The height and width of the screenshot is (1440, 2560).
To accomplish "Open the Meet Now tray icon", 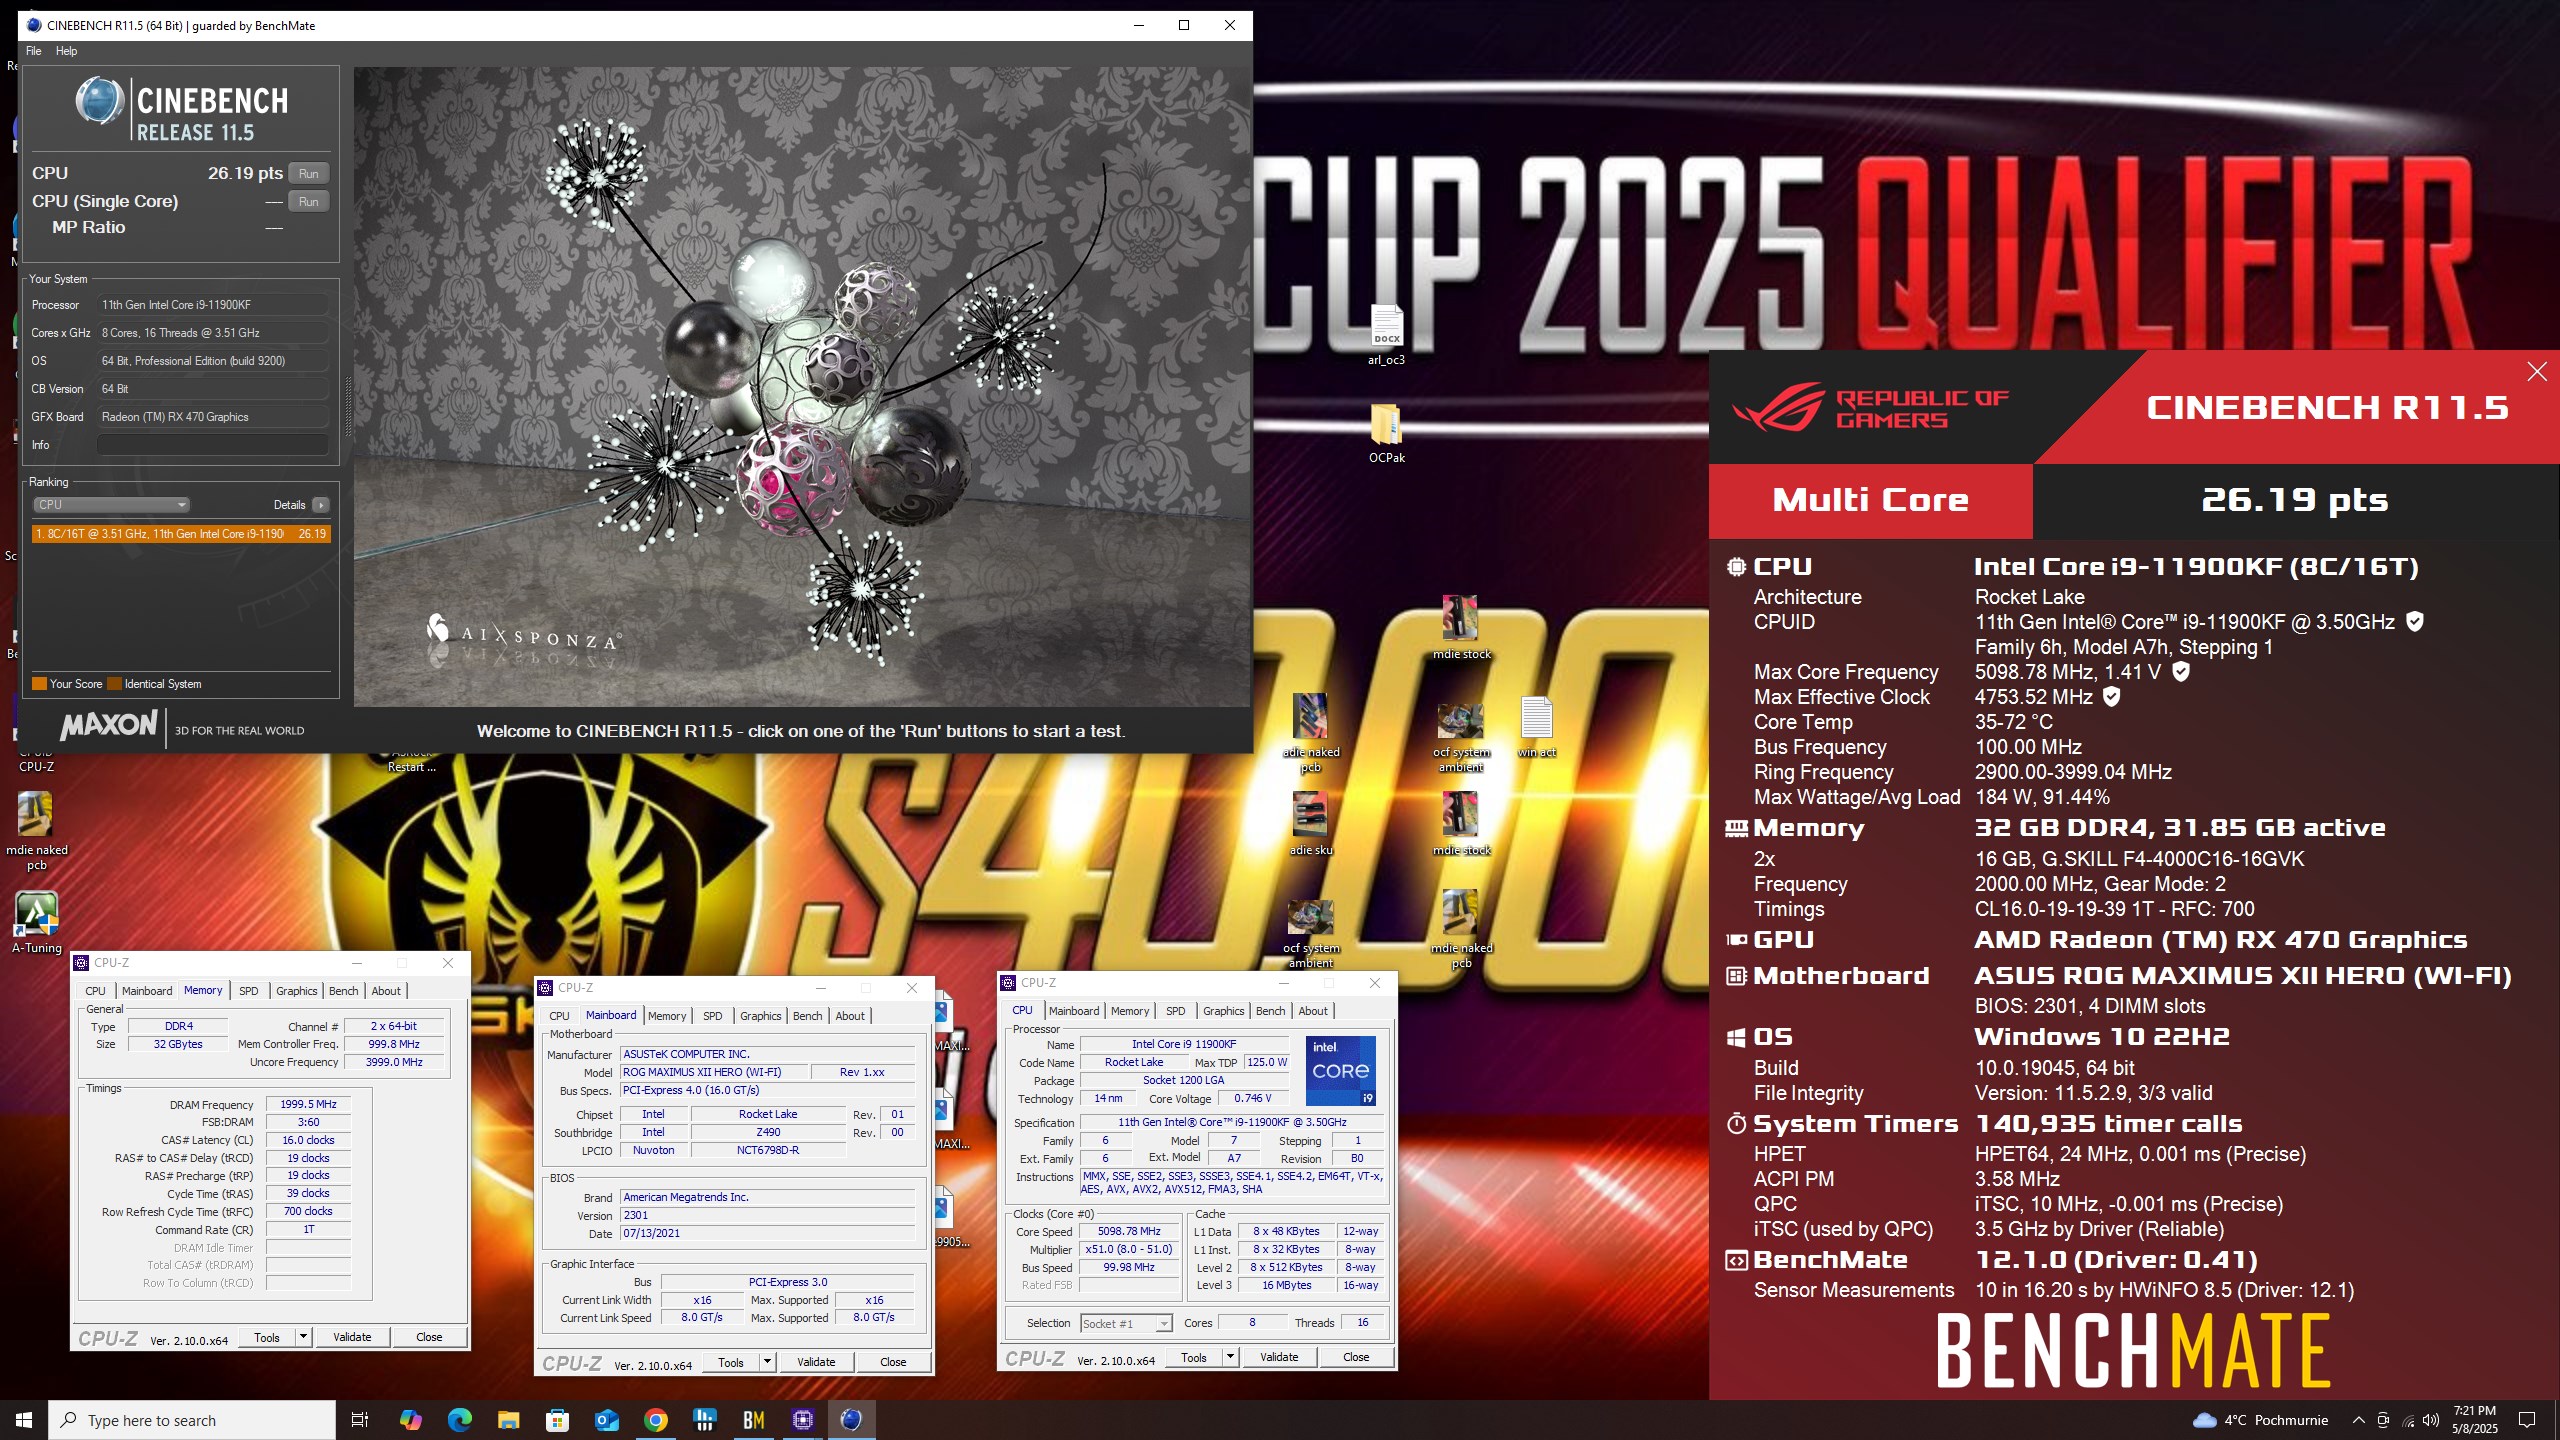I will (2383, 1420).
